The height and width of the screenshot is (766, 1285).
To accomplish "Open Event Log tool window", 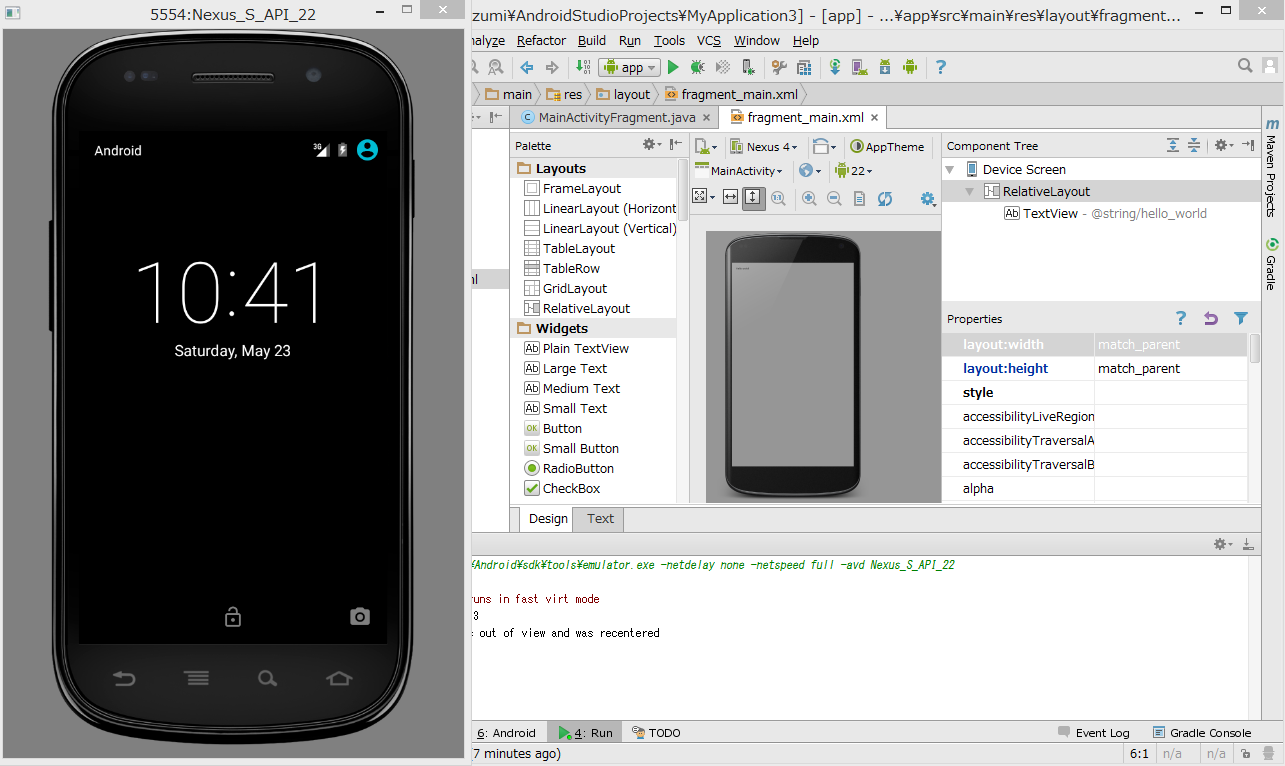I will [1093, 733].
